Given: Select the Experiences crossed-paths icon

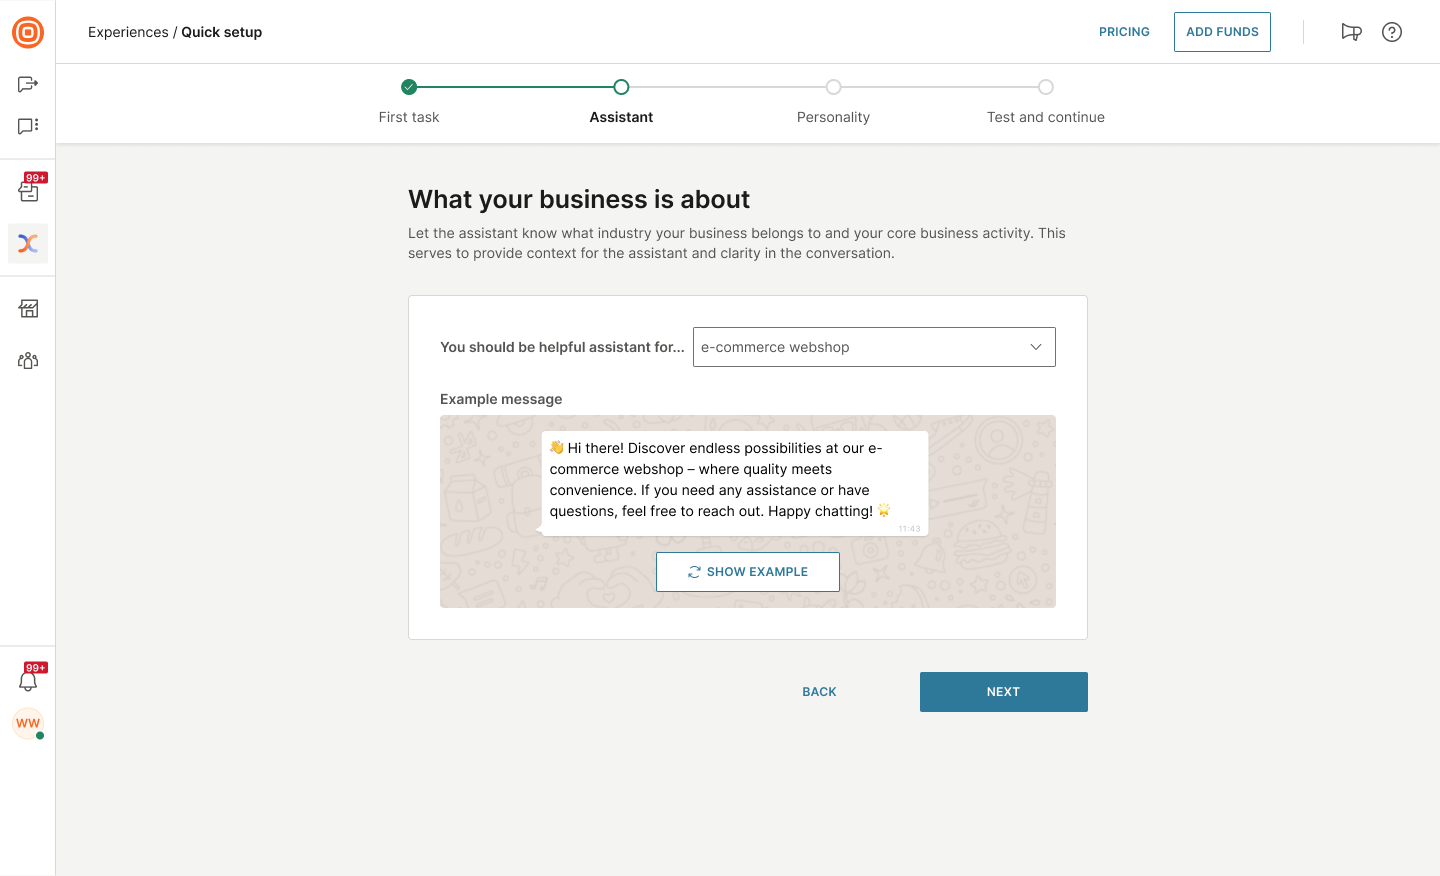Looking at the screenshot, I should [28, 243].
